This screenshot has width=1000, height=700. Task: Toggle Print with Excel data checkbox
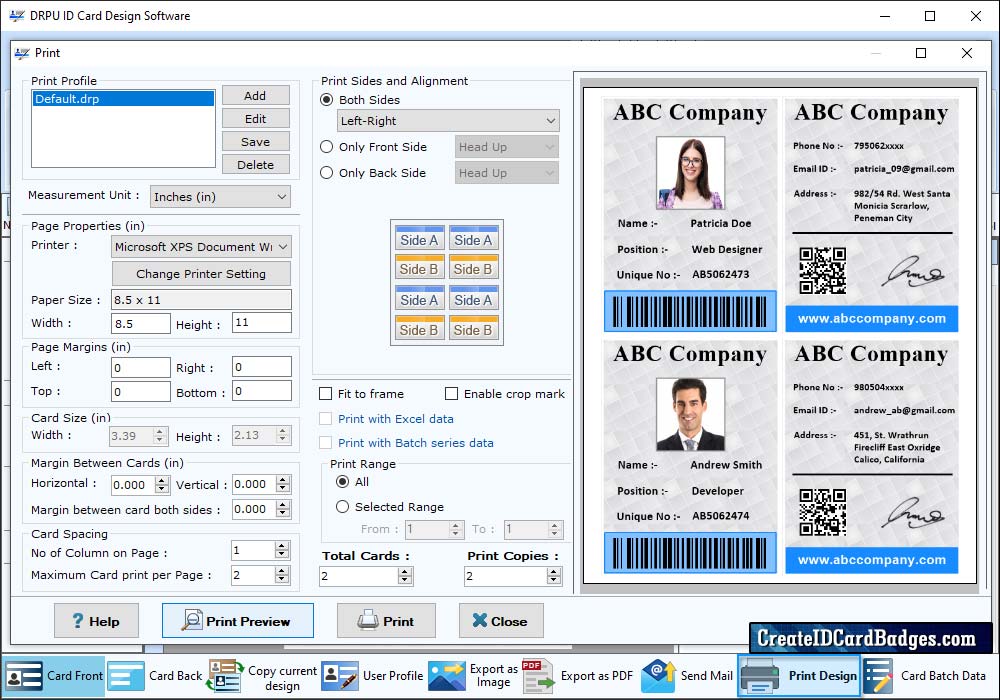pos(325,419)
